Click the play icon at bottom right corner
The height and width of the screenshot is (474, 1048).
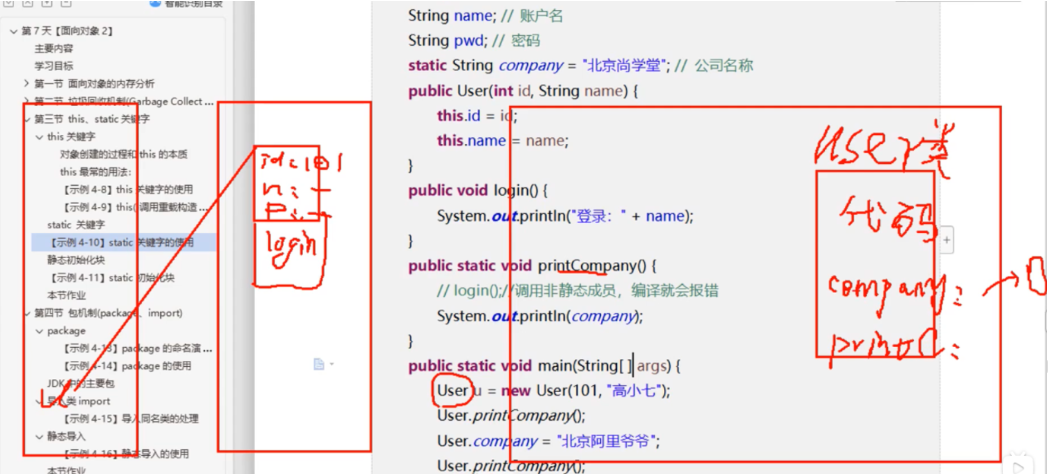(1017, 464)
